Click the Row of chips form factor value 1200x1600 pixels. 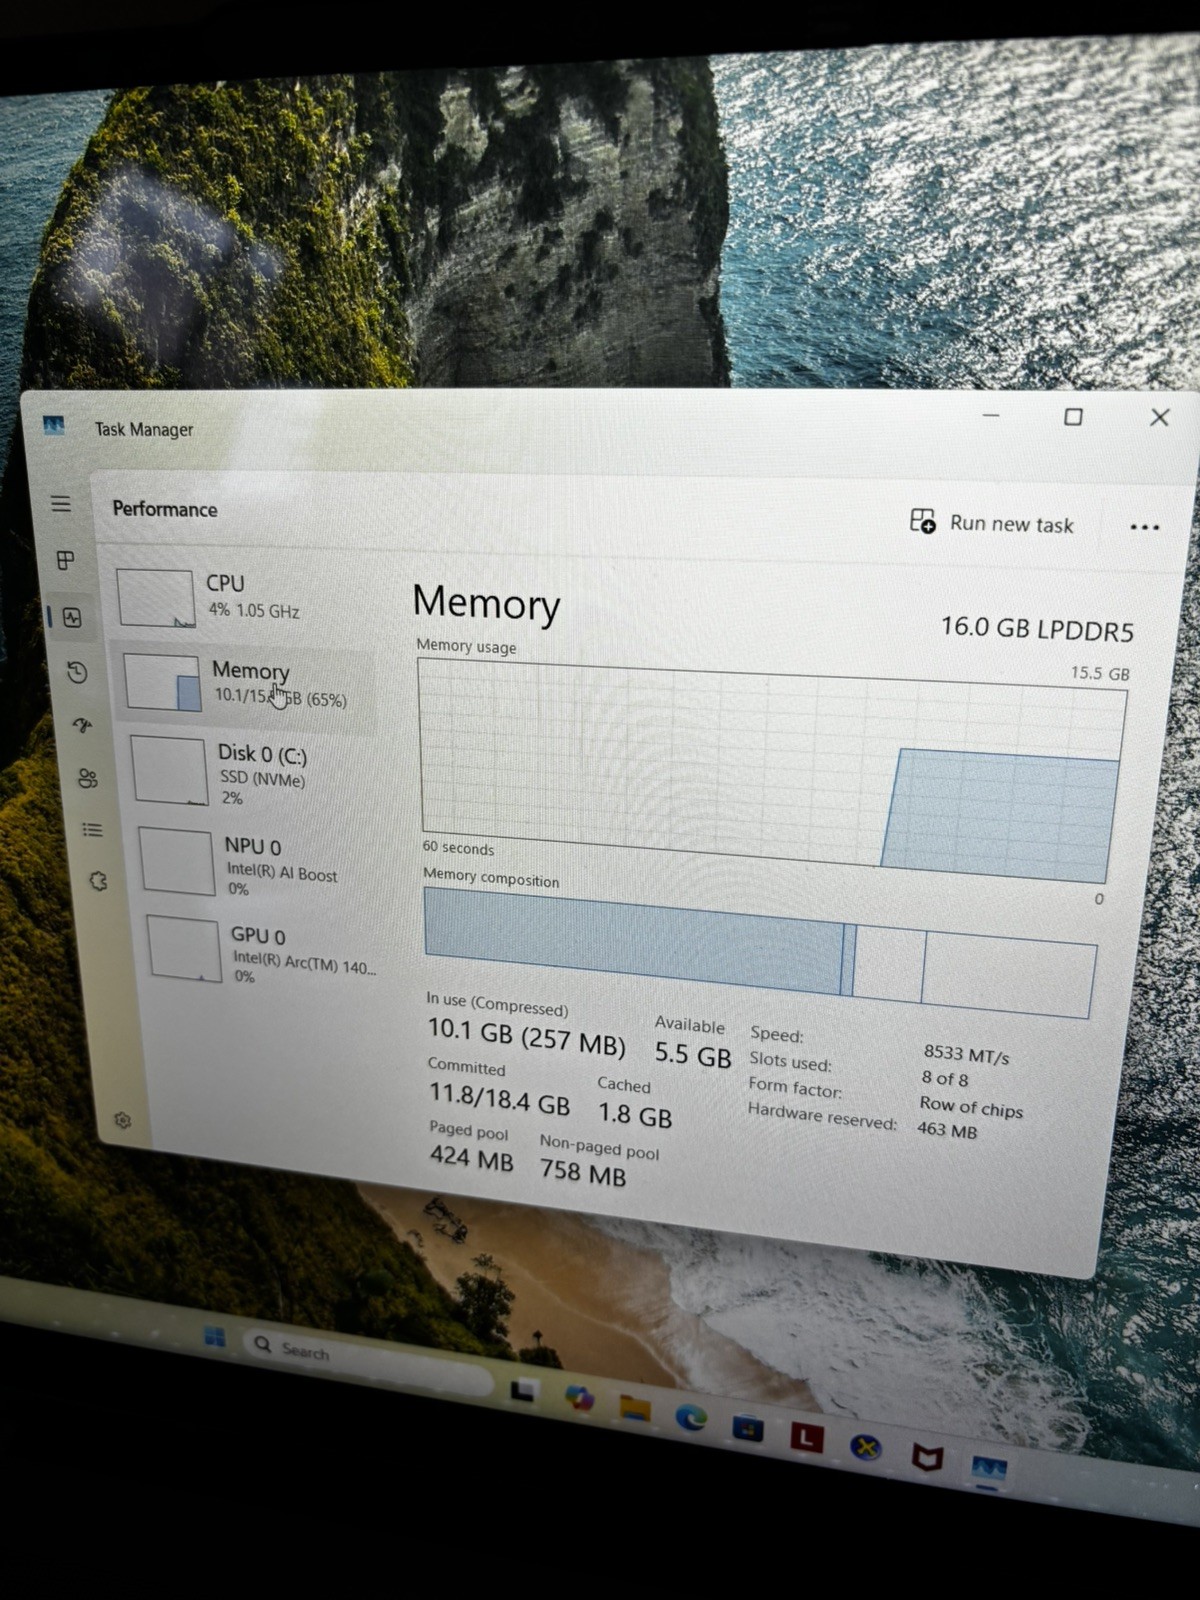[x=971, y=1107]
